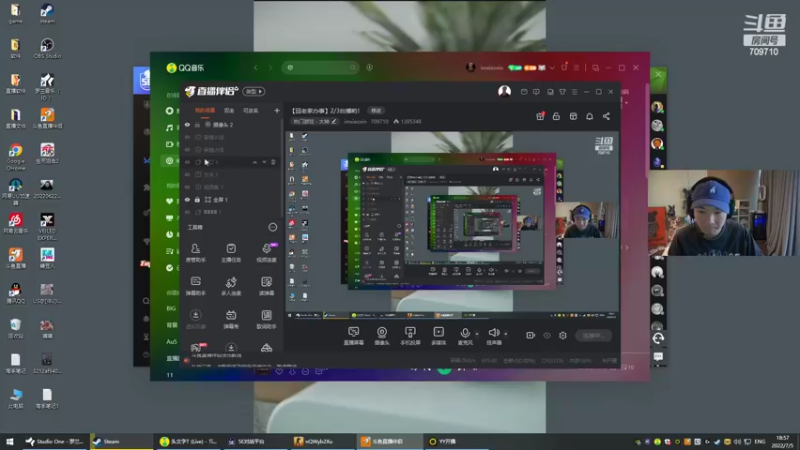Toggle the lock on the 全屏 1 source

[197, 199]
